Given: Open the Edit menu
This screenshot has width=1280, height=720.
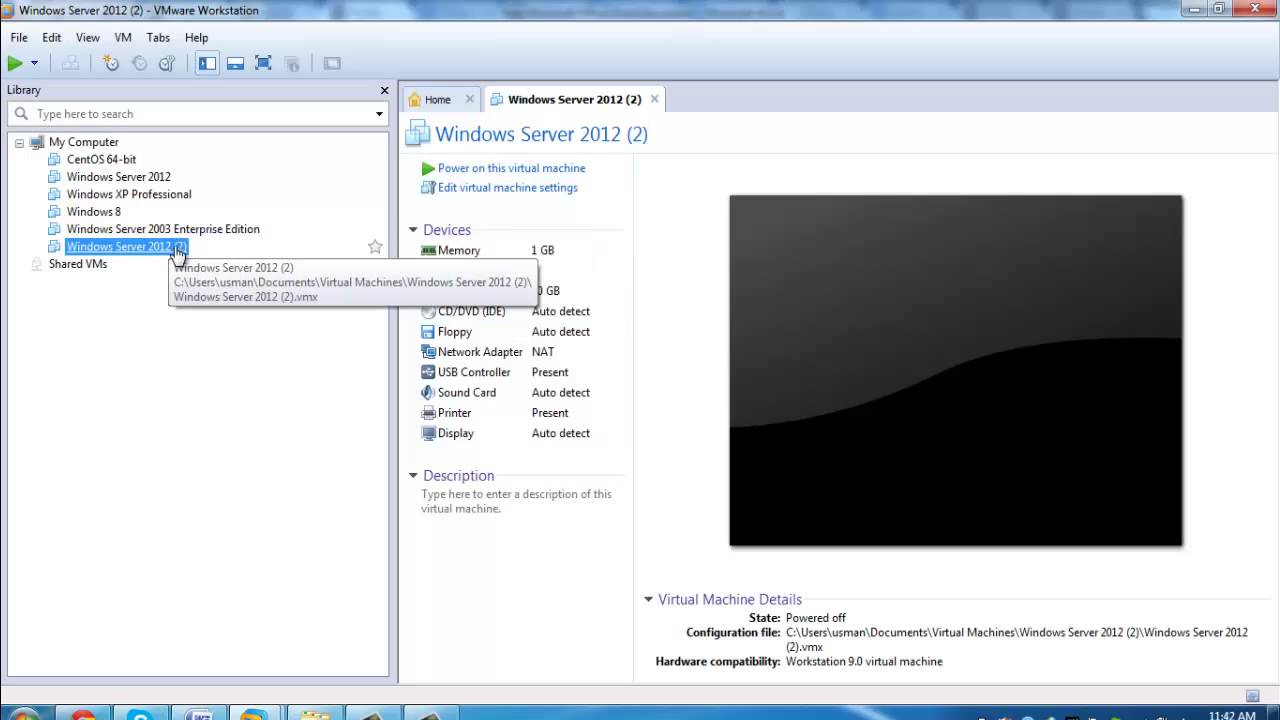Looking at the screenshot, I should pos(52,37).
